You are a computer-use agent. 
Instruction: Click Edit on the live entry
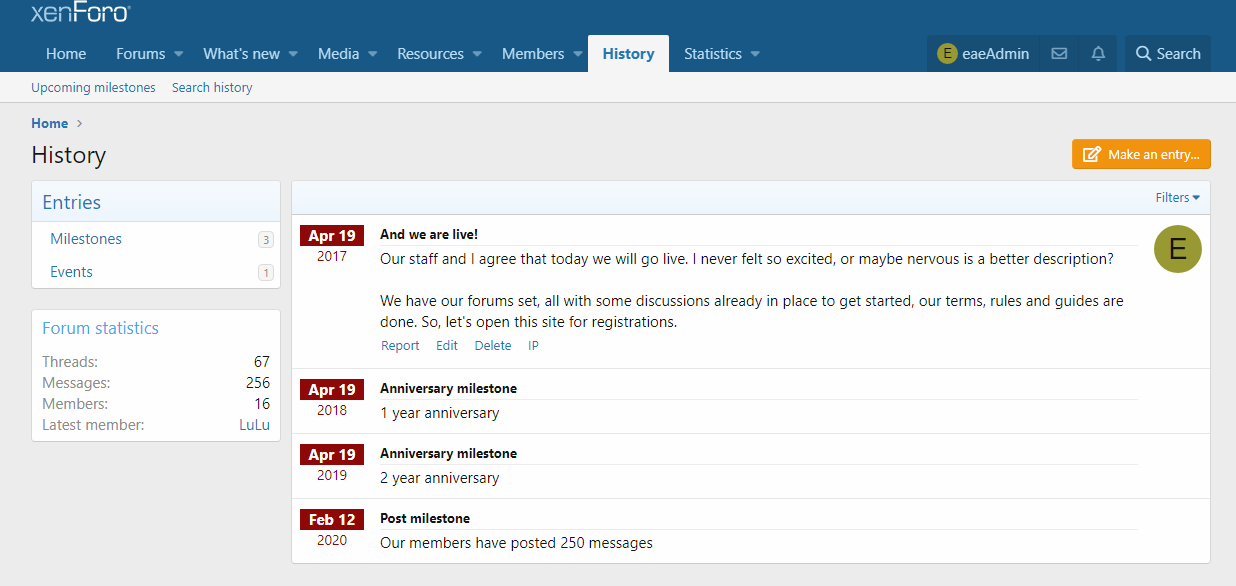pos(446,346)
